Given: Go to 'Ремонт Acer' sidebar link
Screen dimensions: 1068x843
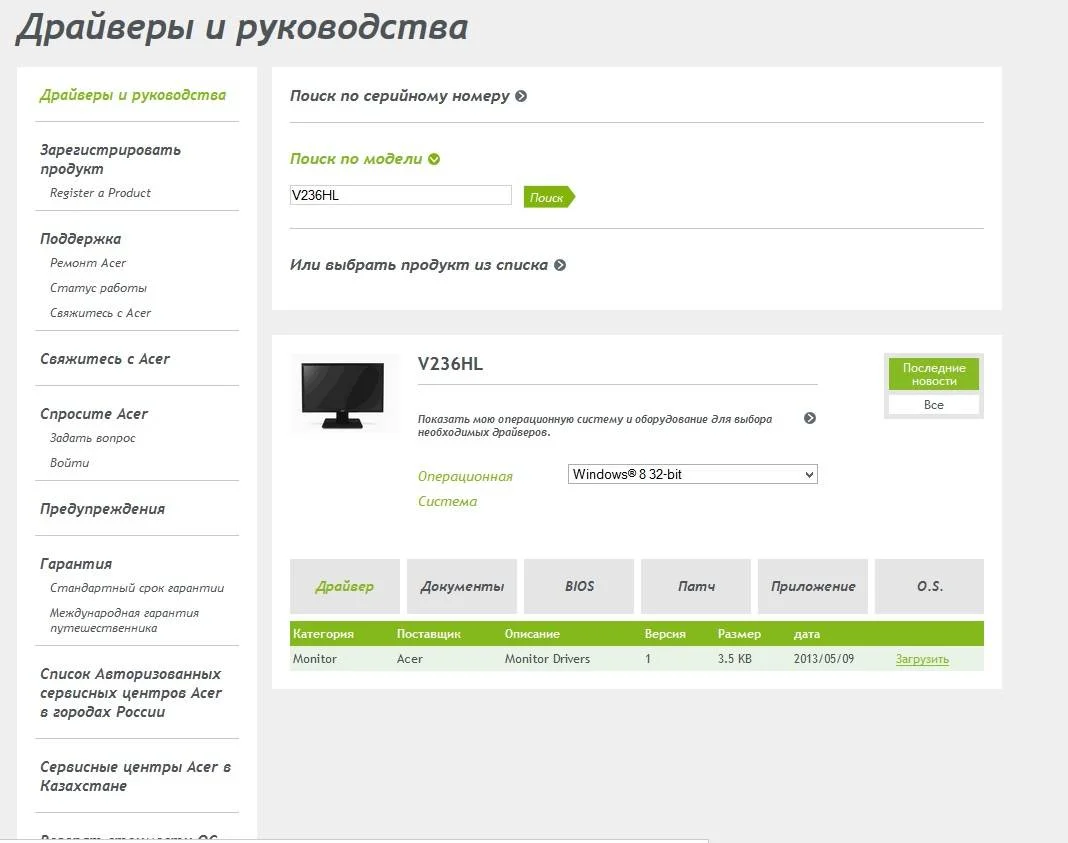Looking at the screenshot, I should pos(88,263).
